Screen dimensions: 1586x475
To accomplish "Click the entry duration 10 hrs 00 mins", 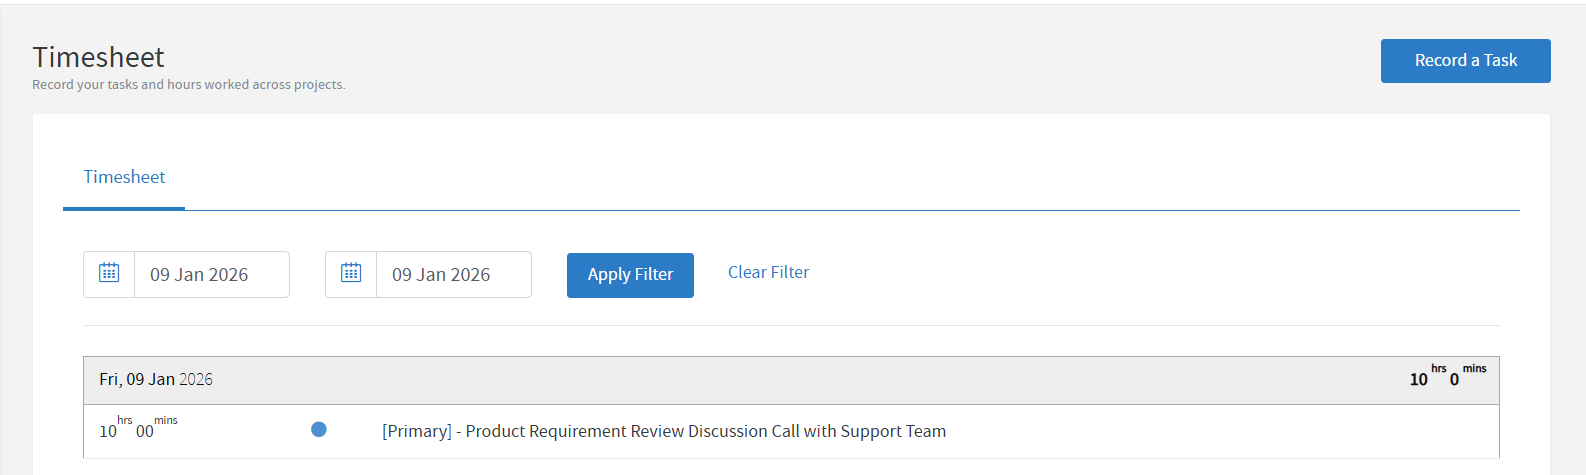I will click(137, 430).
